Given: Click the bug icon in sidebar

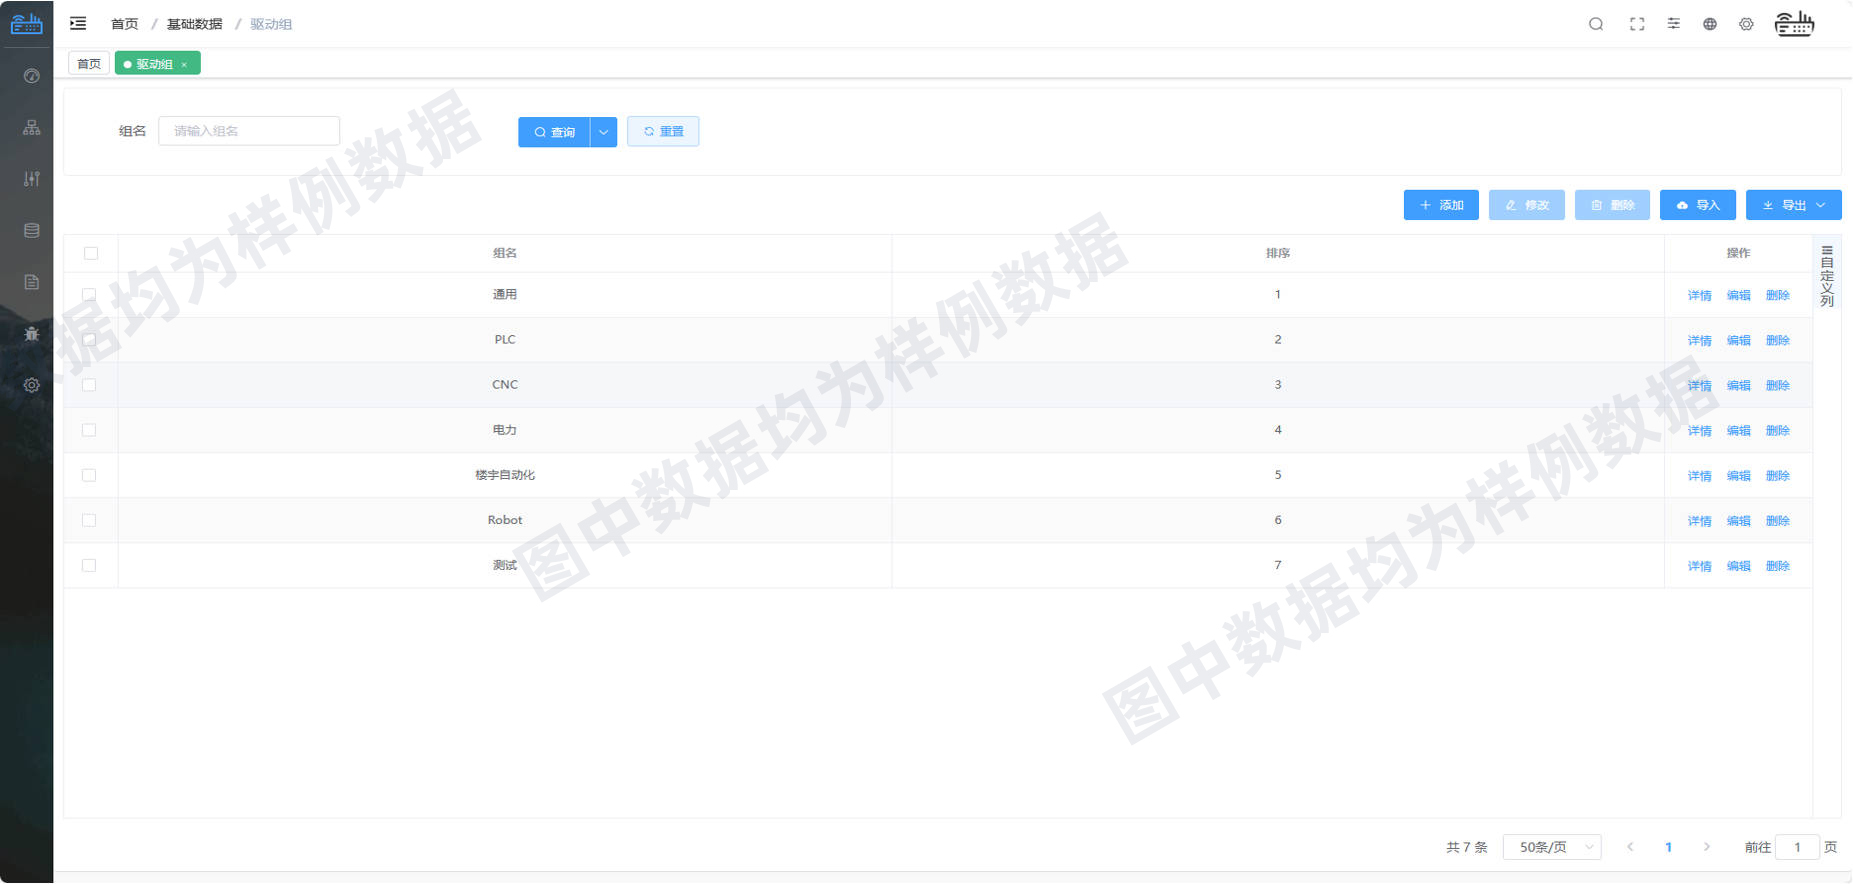Looking at the screenshot, I should click(x=32, y=334).
